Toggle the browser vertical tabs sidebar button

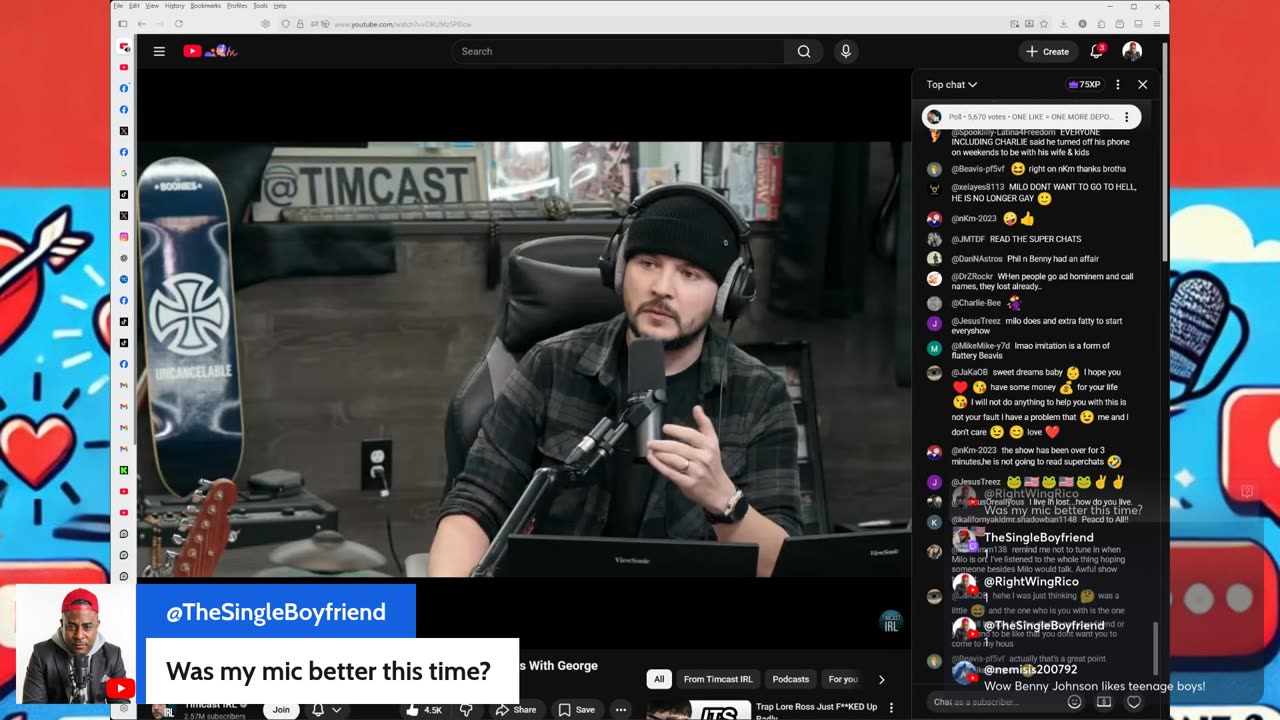click(x=123, y=23)
